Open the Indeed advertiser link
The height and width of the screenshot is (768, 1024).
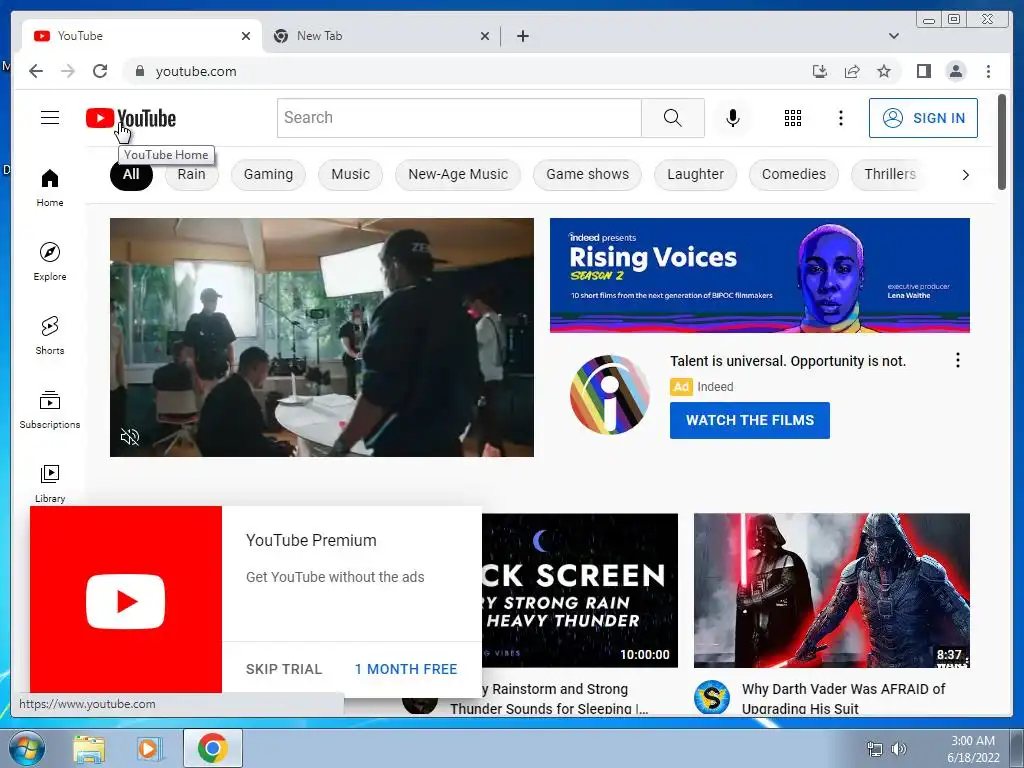click(715, 387)
